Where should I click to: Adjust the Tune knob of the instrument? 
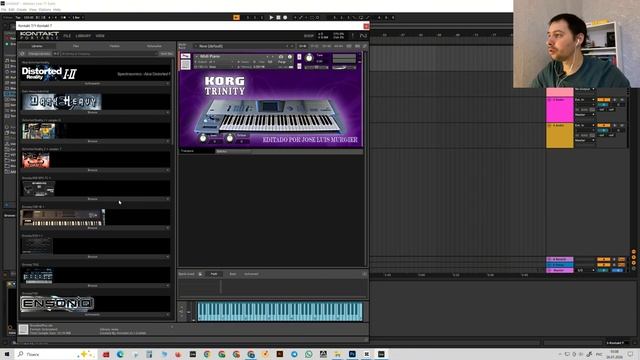[x=309, y=58]
